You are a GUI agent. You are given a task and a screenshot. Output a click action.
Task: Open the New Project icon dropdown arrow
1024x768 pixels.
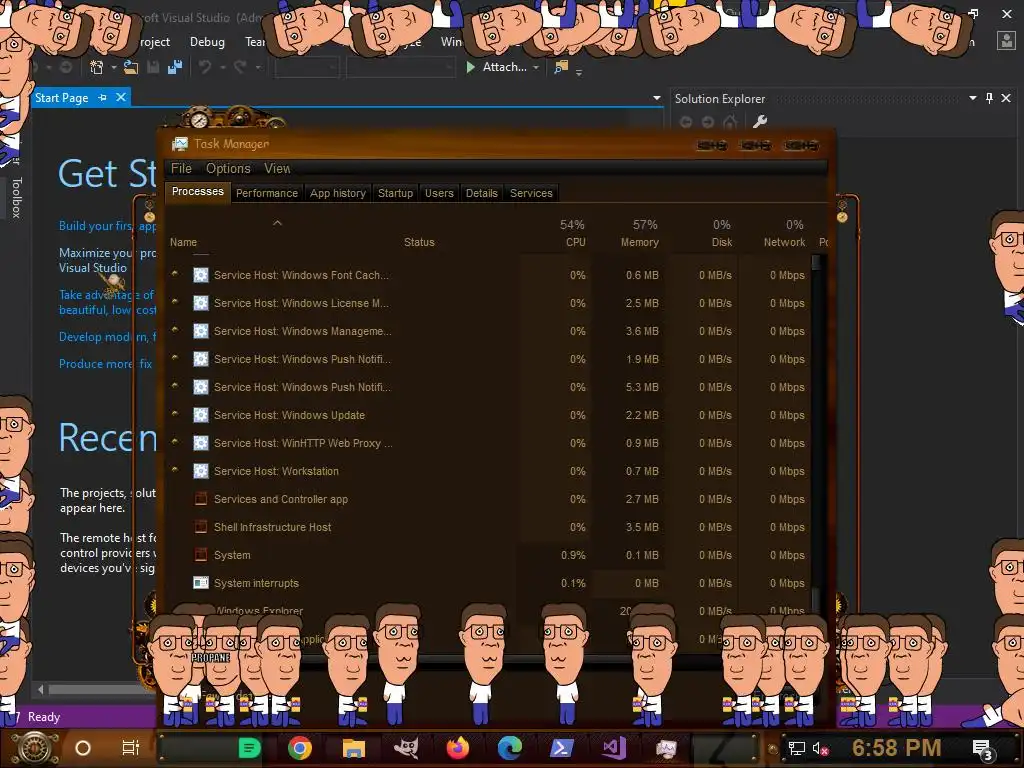click(x=114, y=67)
